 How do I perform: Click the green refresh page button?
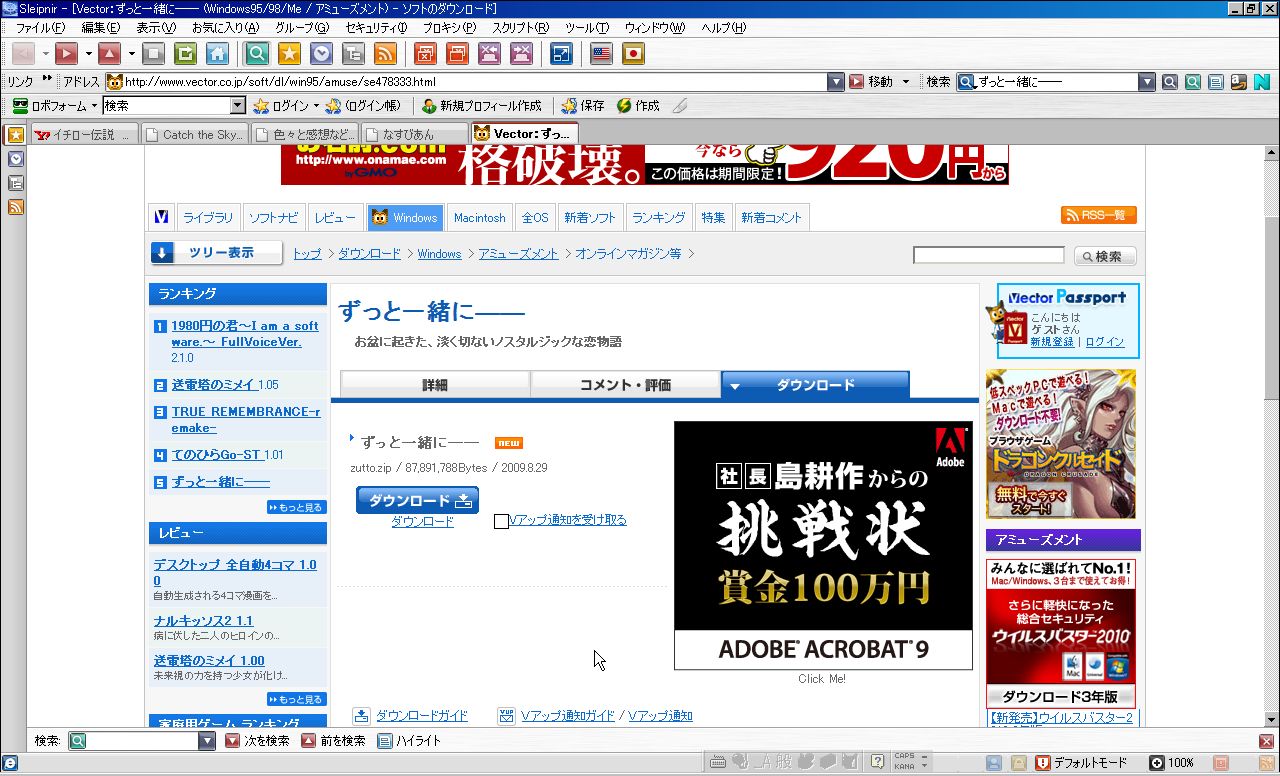click(185, 54)
